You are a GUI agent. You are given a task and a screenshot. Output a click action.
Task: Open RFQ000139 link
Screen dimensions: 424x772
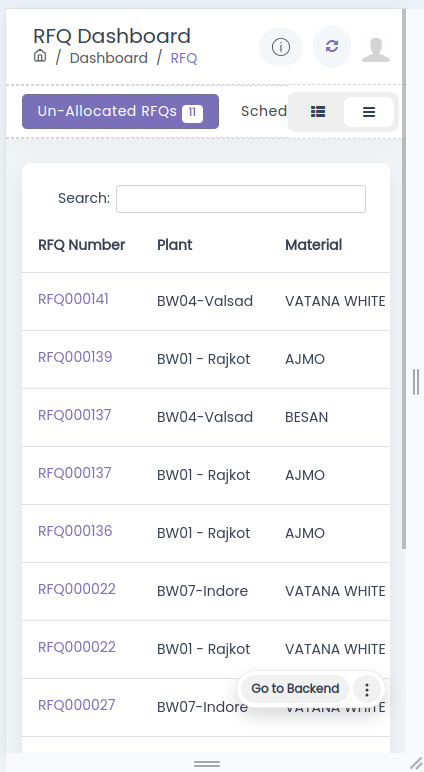pyautogui.click(x=75, y=357)
